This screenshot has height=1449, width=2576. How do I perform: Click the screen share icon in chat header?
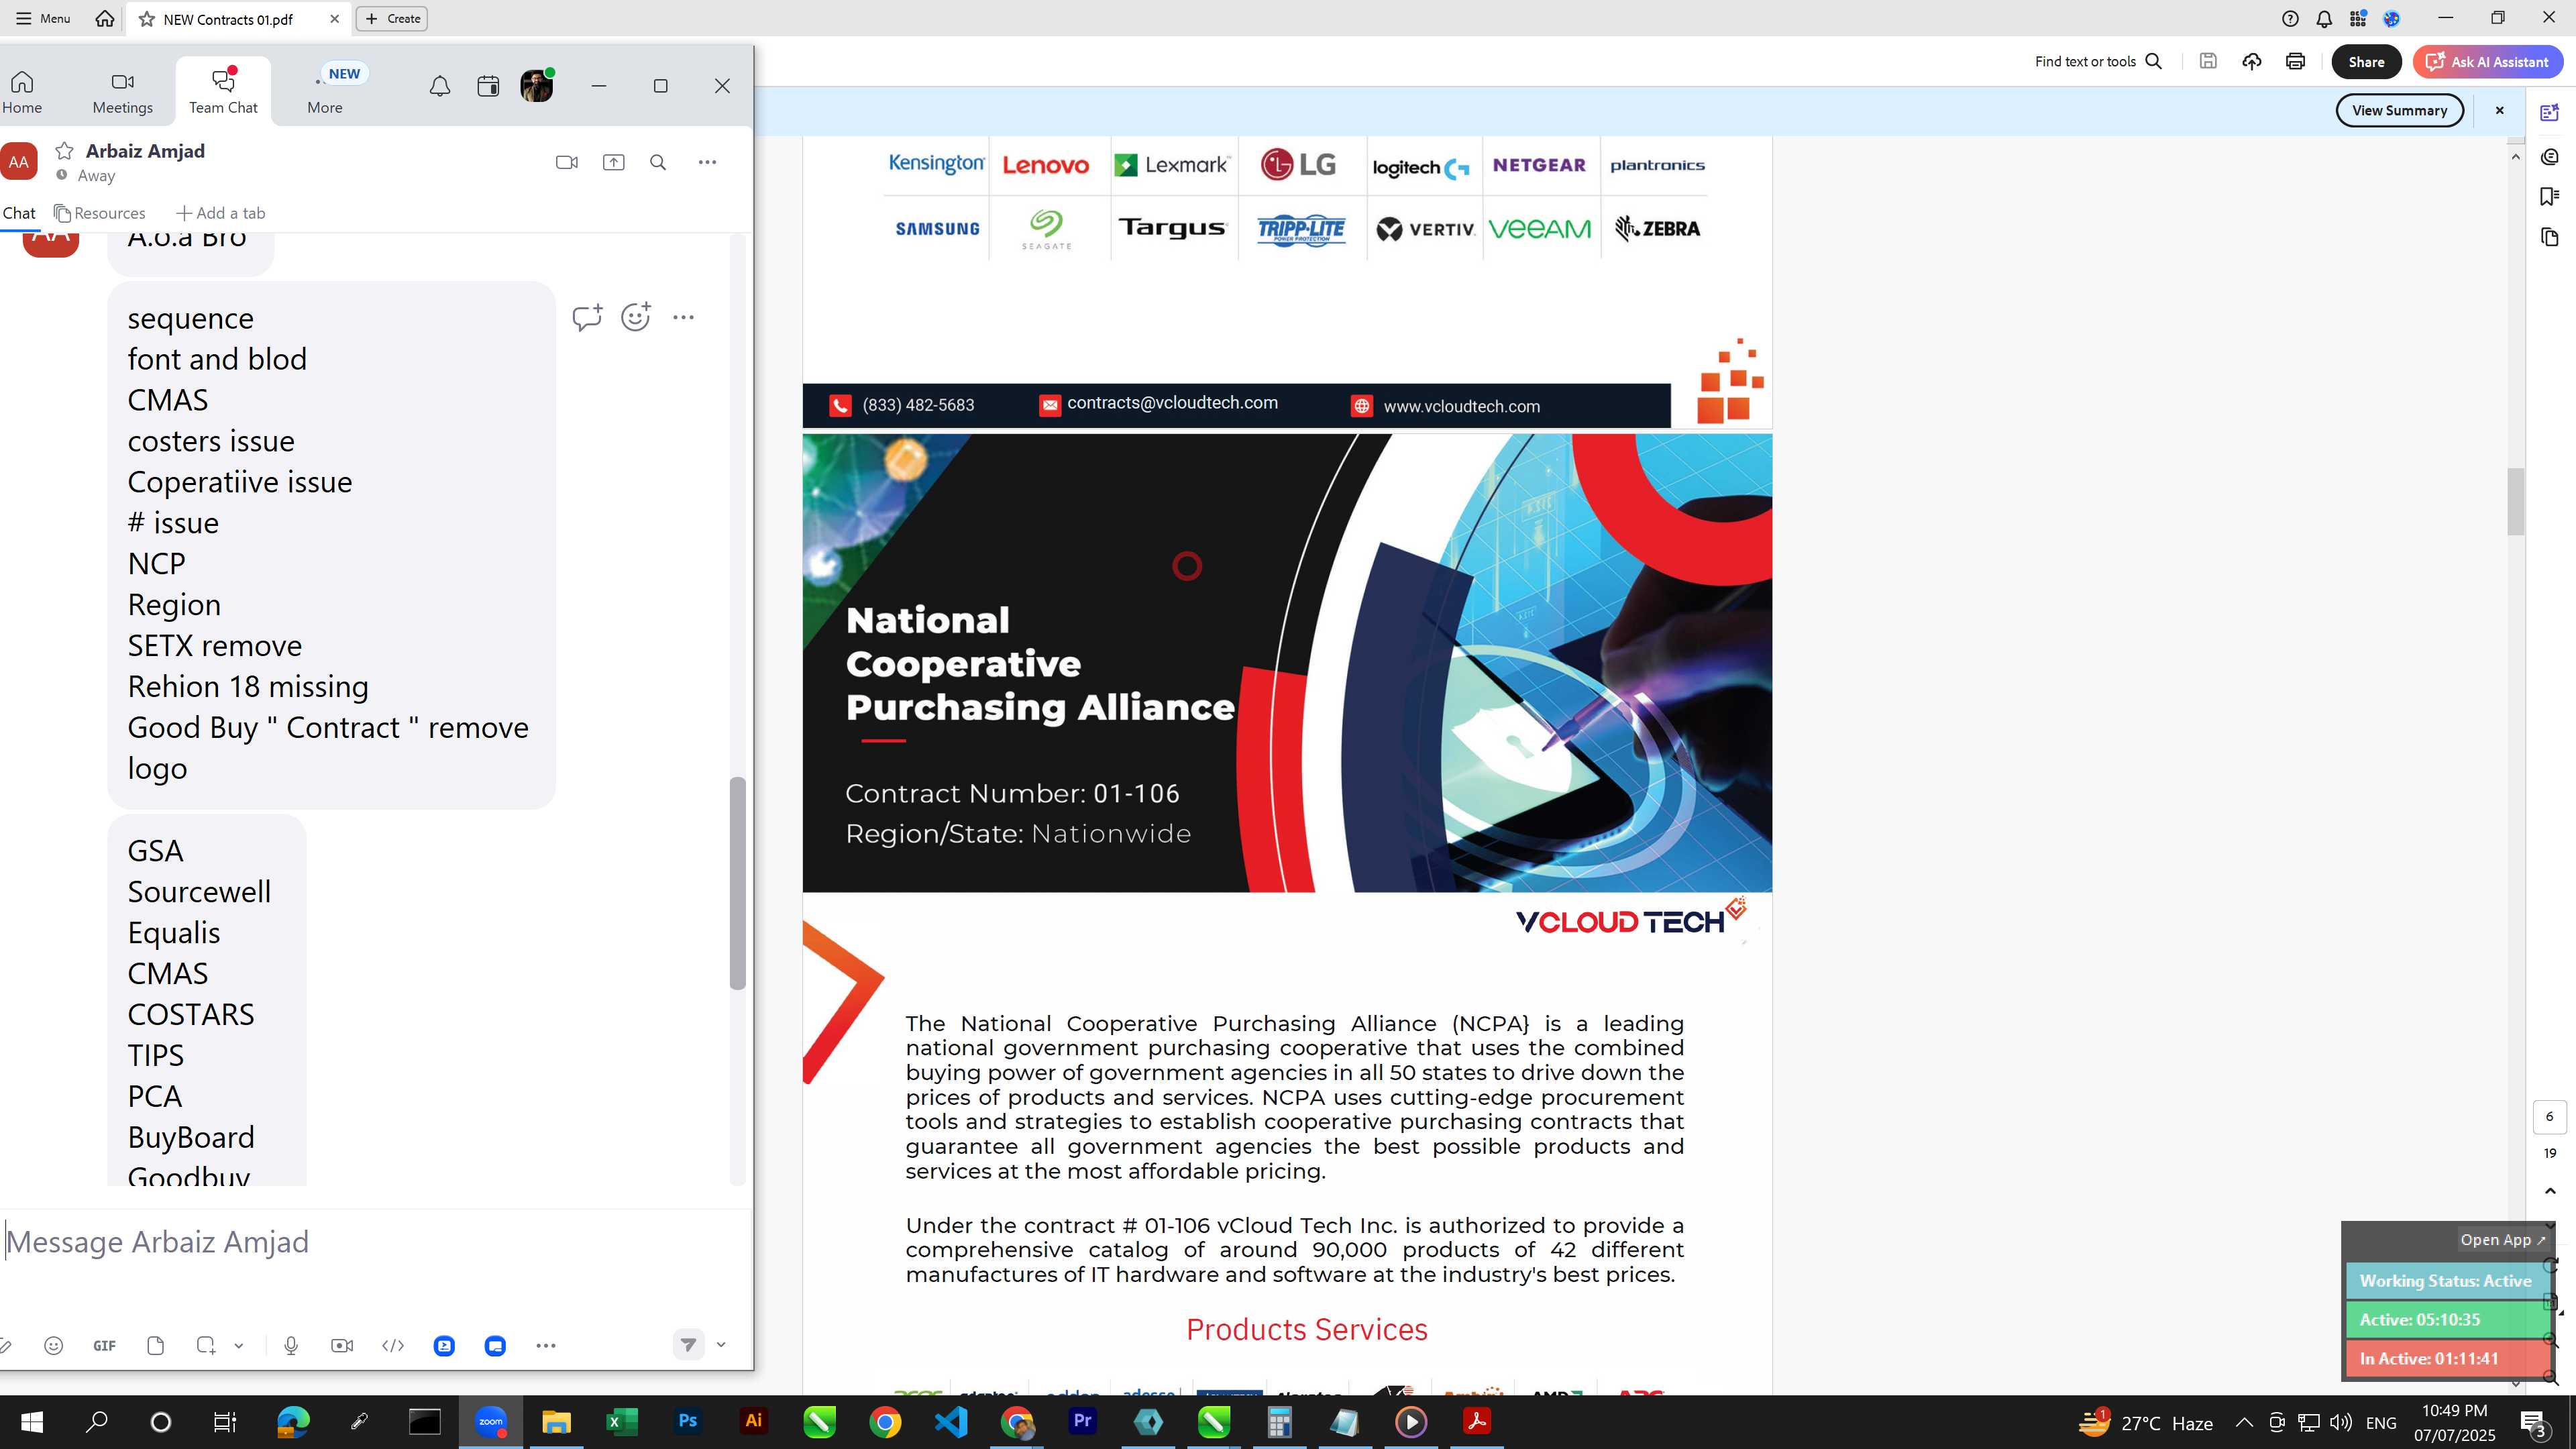click(x=613, y=162)
